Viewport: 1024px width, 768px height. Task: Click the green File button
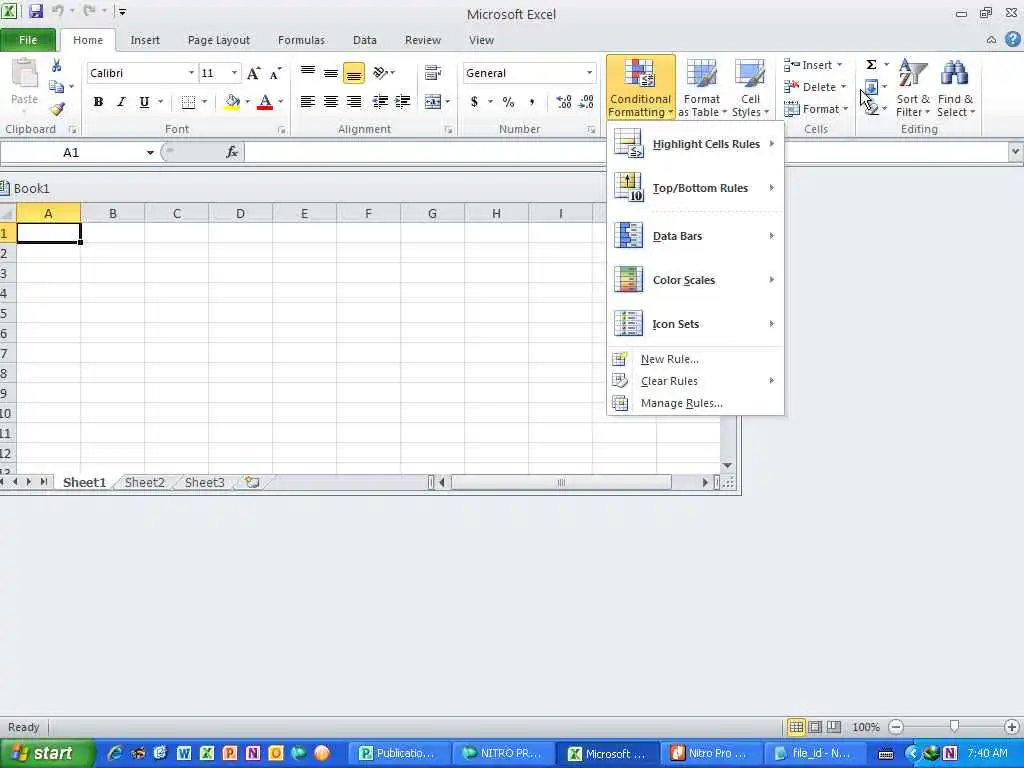point(27,40)
